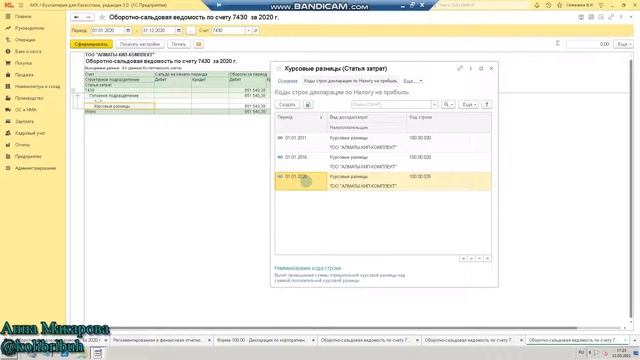The height and width of the screenshot is (360, 640).
Task: Click the Счет account input field
Action: (x=228, y=31)
